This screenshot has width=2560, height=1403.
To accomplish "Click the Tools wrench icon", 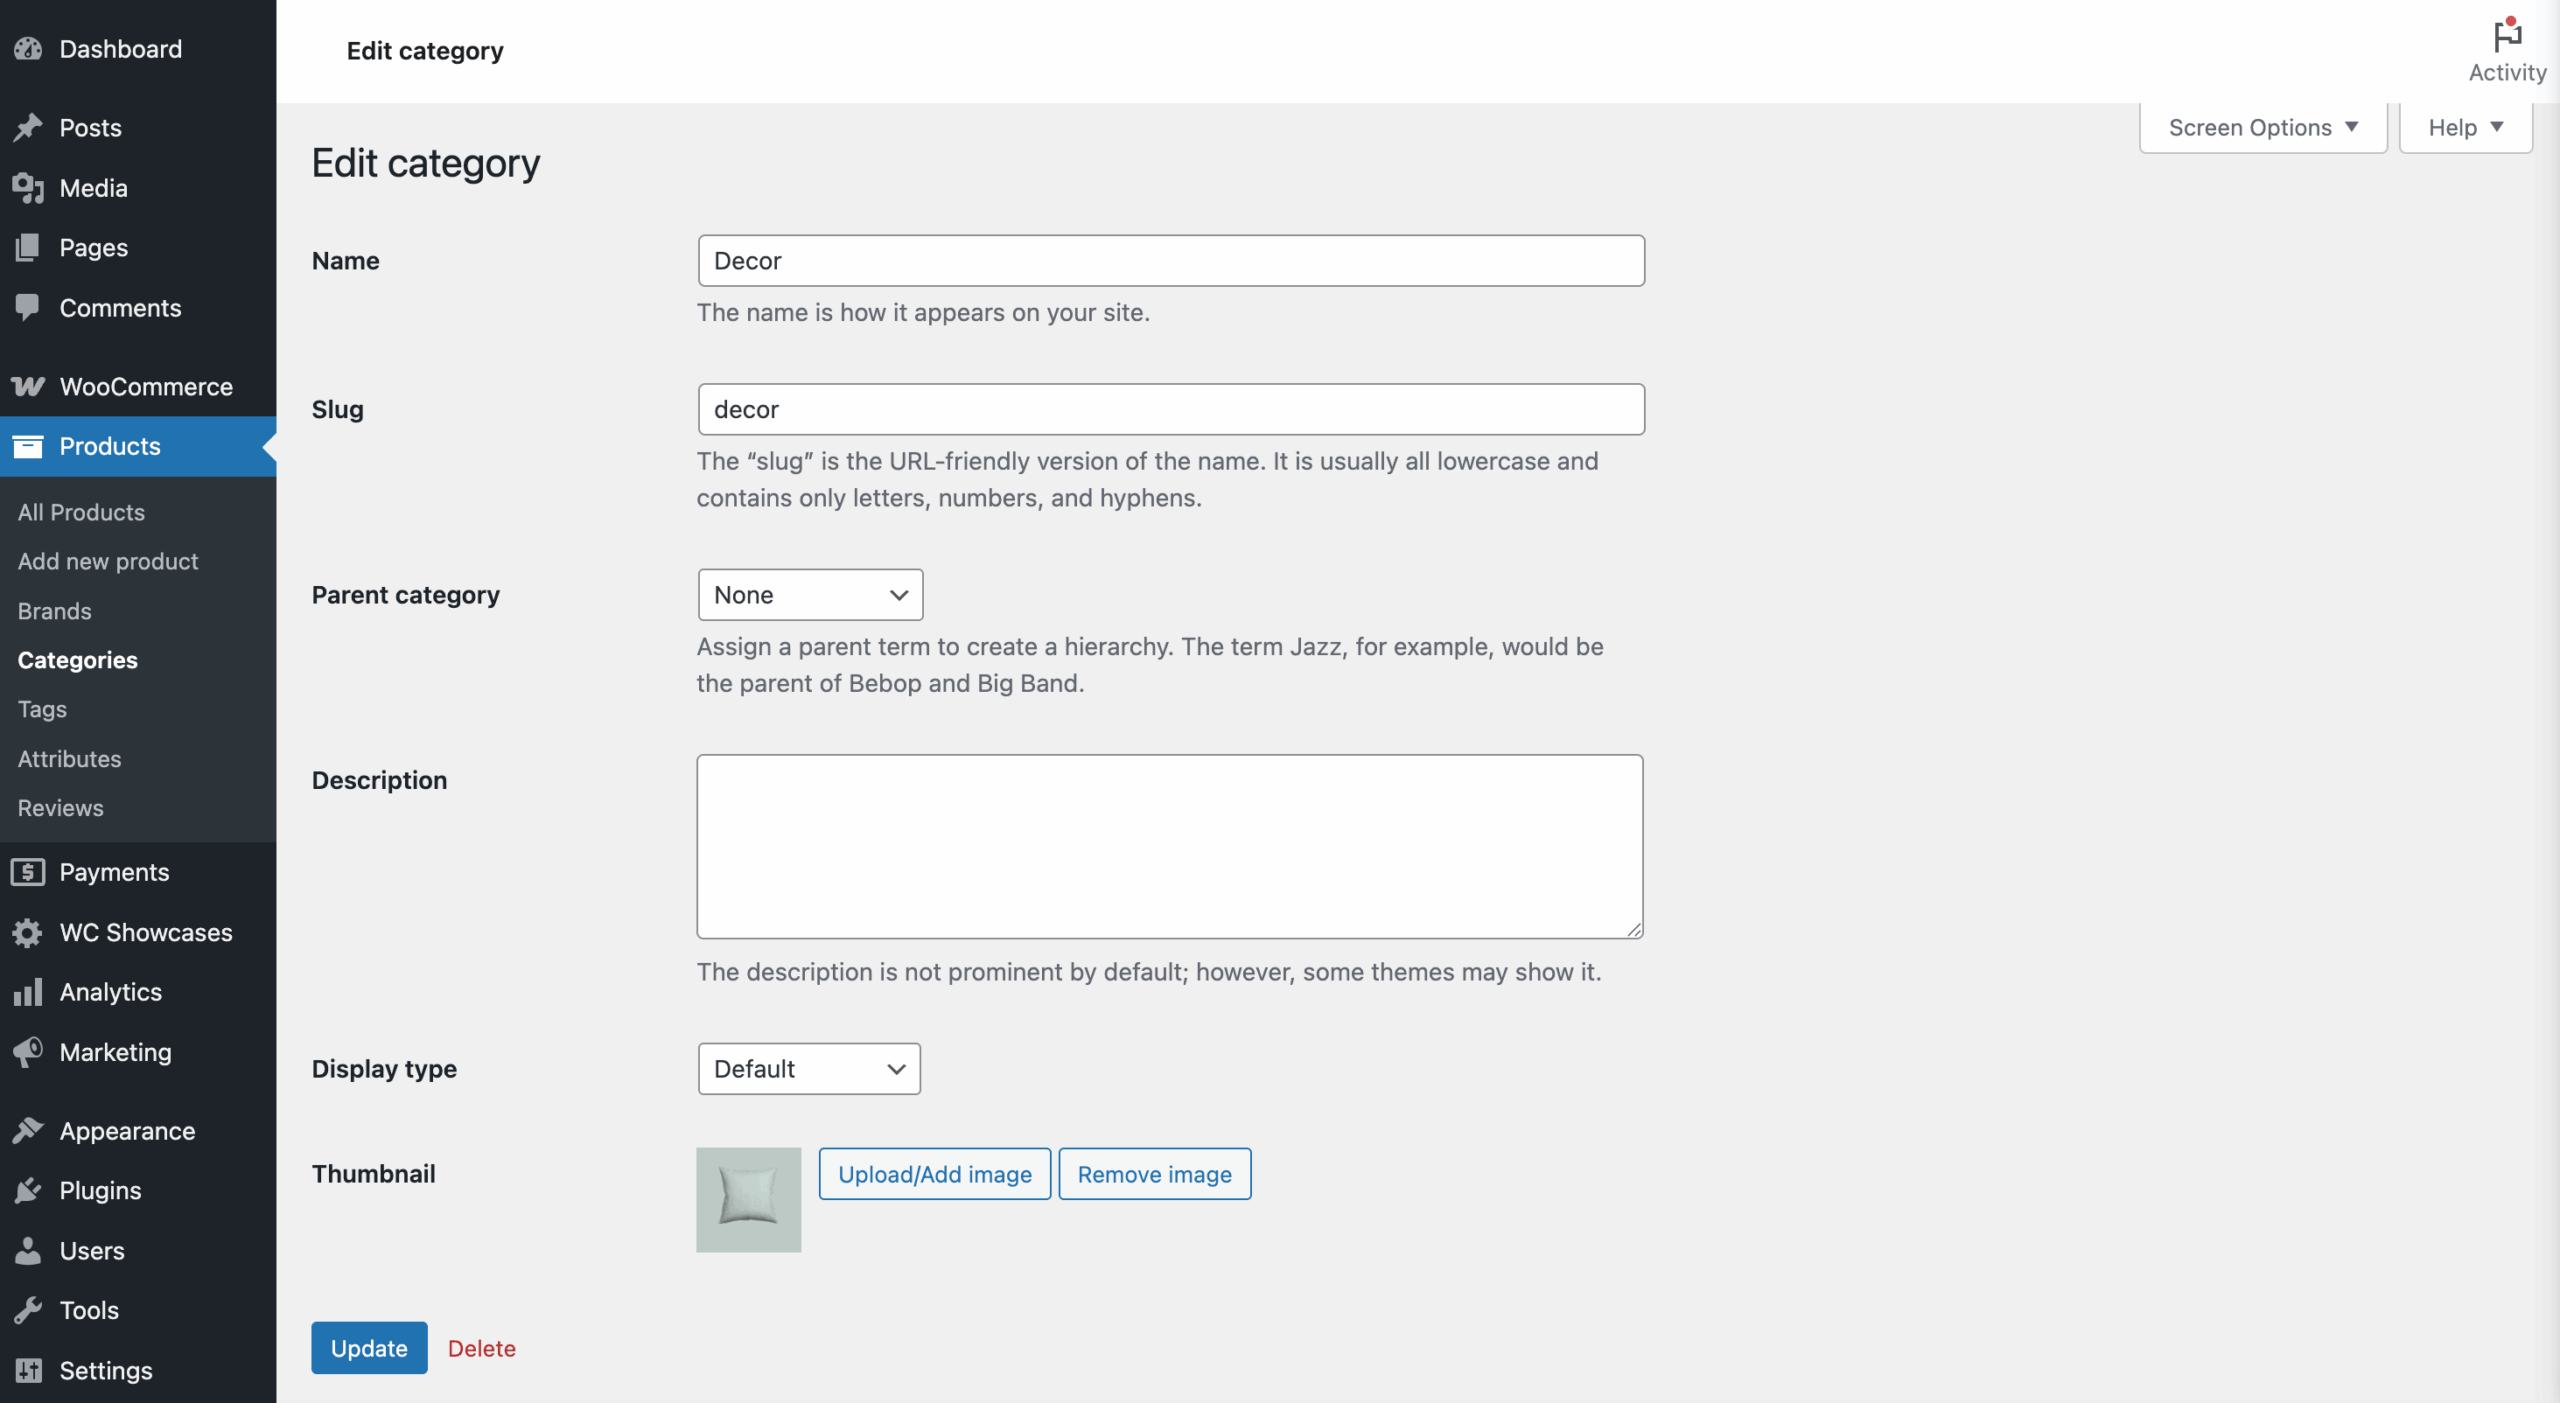I will pos(28,1310).
